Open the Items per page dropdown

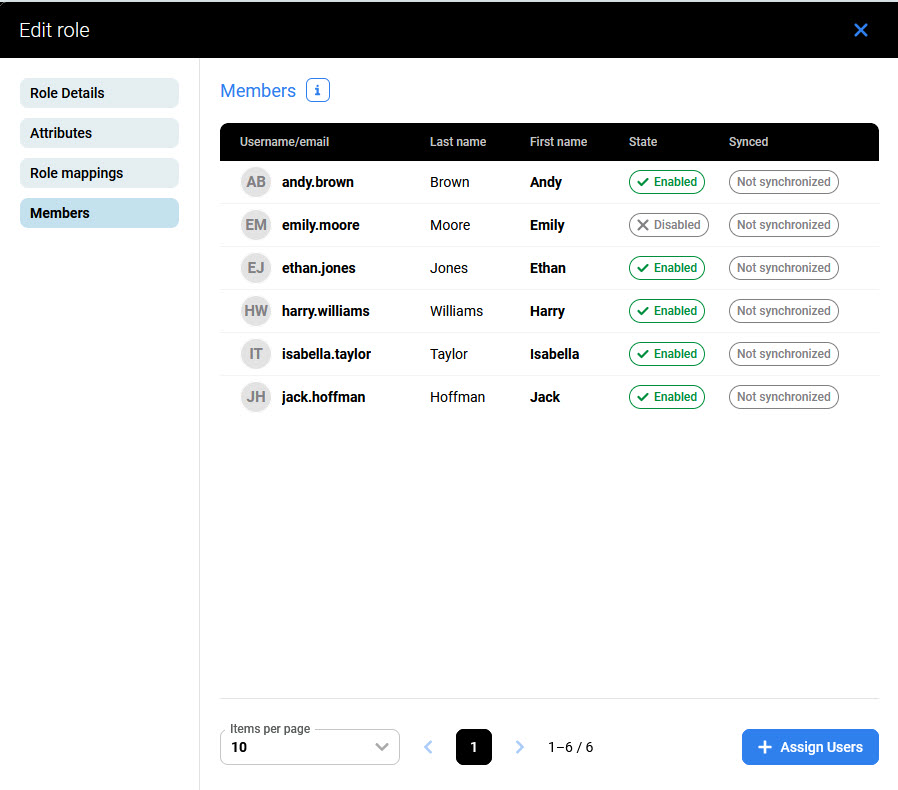(309, 747)
